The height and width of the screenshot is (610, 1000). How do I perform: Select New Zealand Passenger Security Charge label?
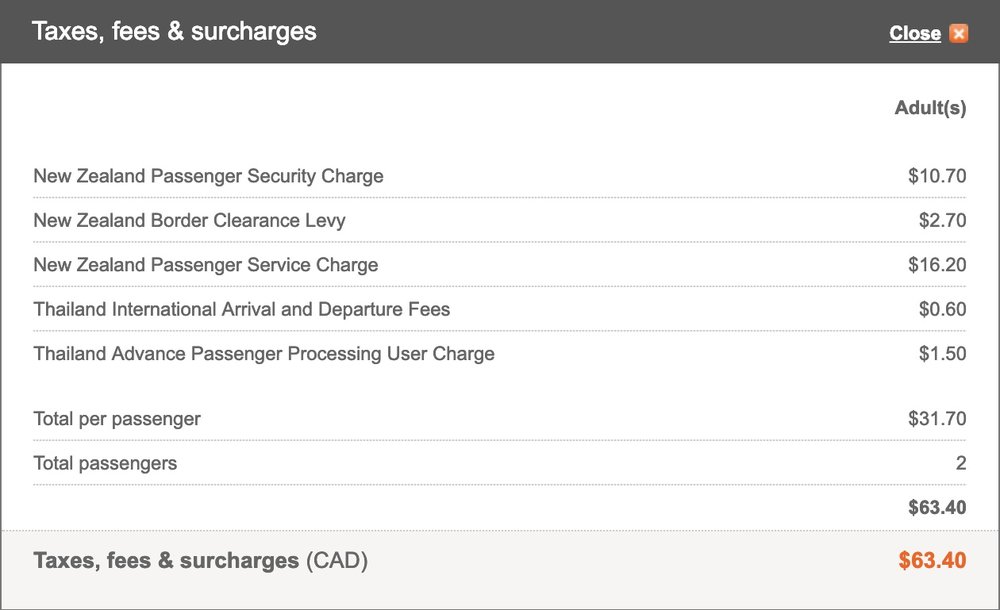208,176
